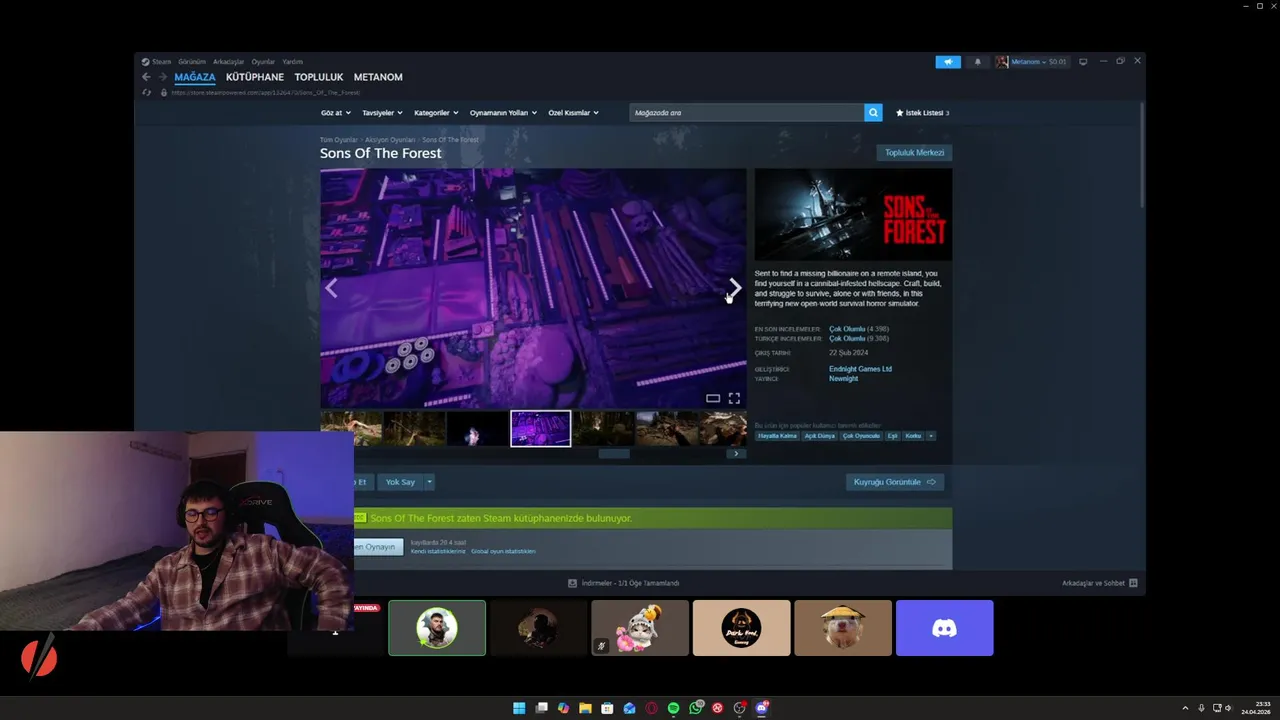Switch to the KÜTÜPHANE tab
The width and height of the screenshot is (1280, 720).
255,77
